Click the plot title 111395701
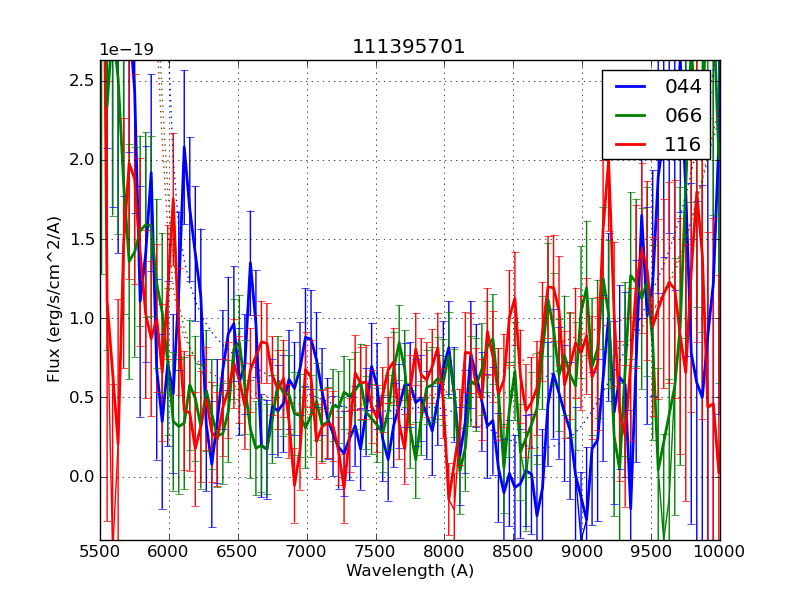Image resolution: width=800 pixels, height=600 pixels. coord(409,47)
